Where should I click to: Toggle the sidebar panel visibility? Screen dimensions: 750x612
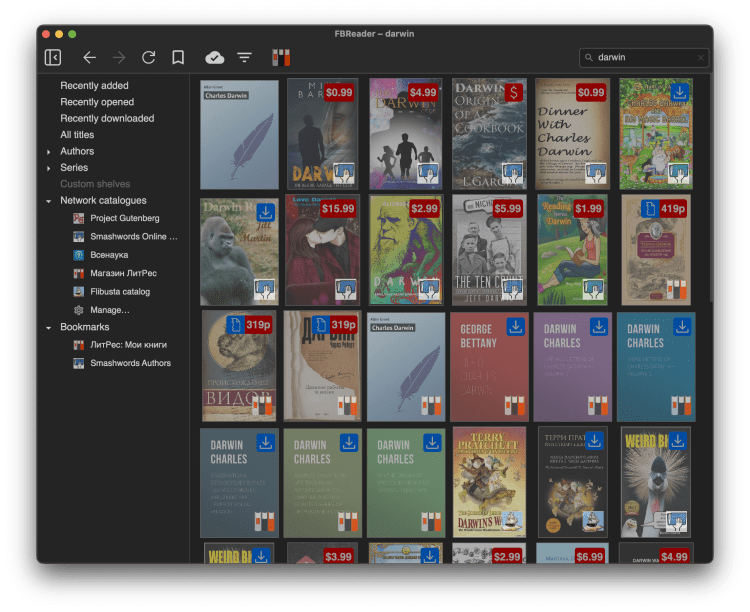tap(53, 58)
